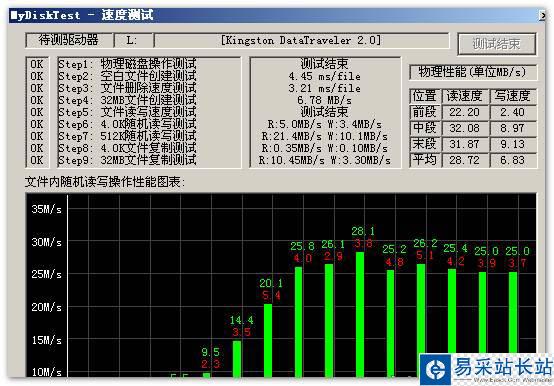Click the 28.72 average read cell
This screenshot has width=554, height=386.
point(465,160)
